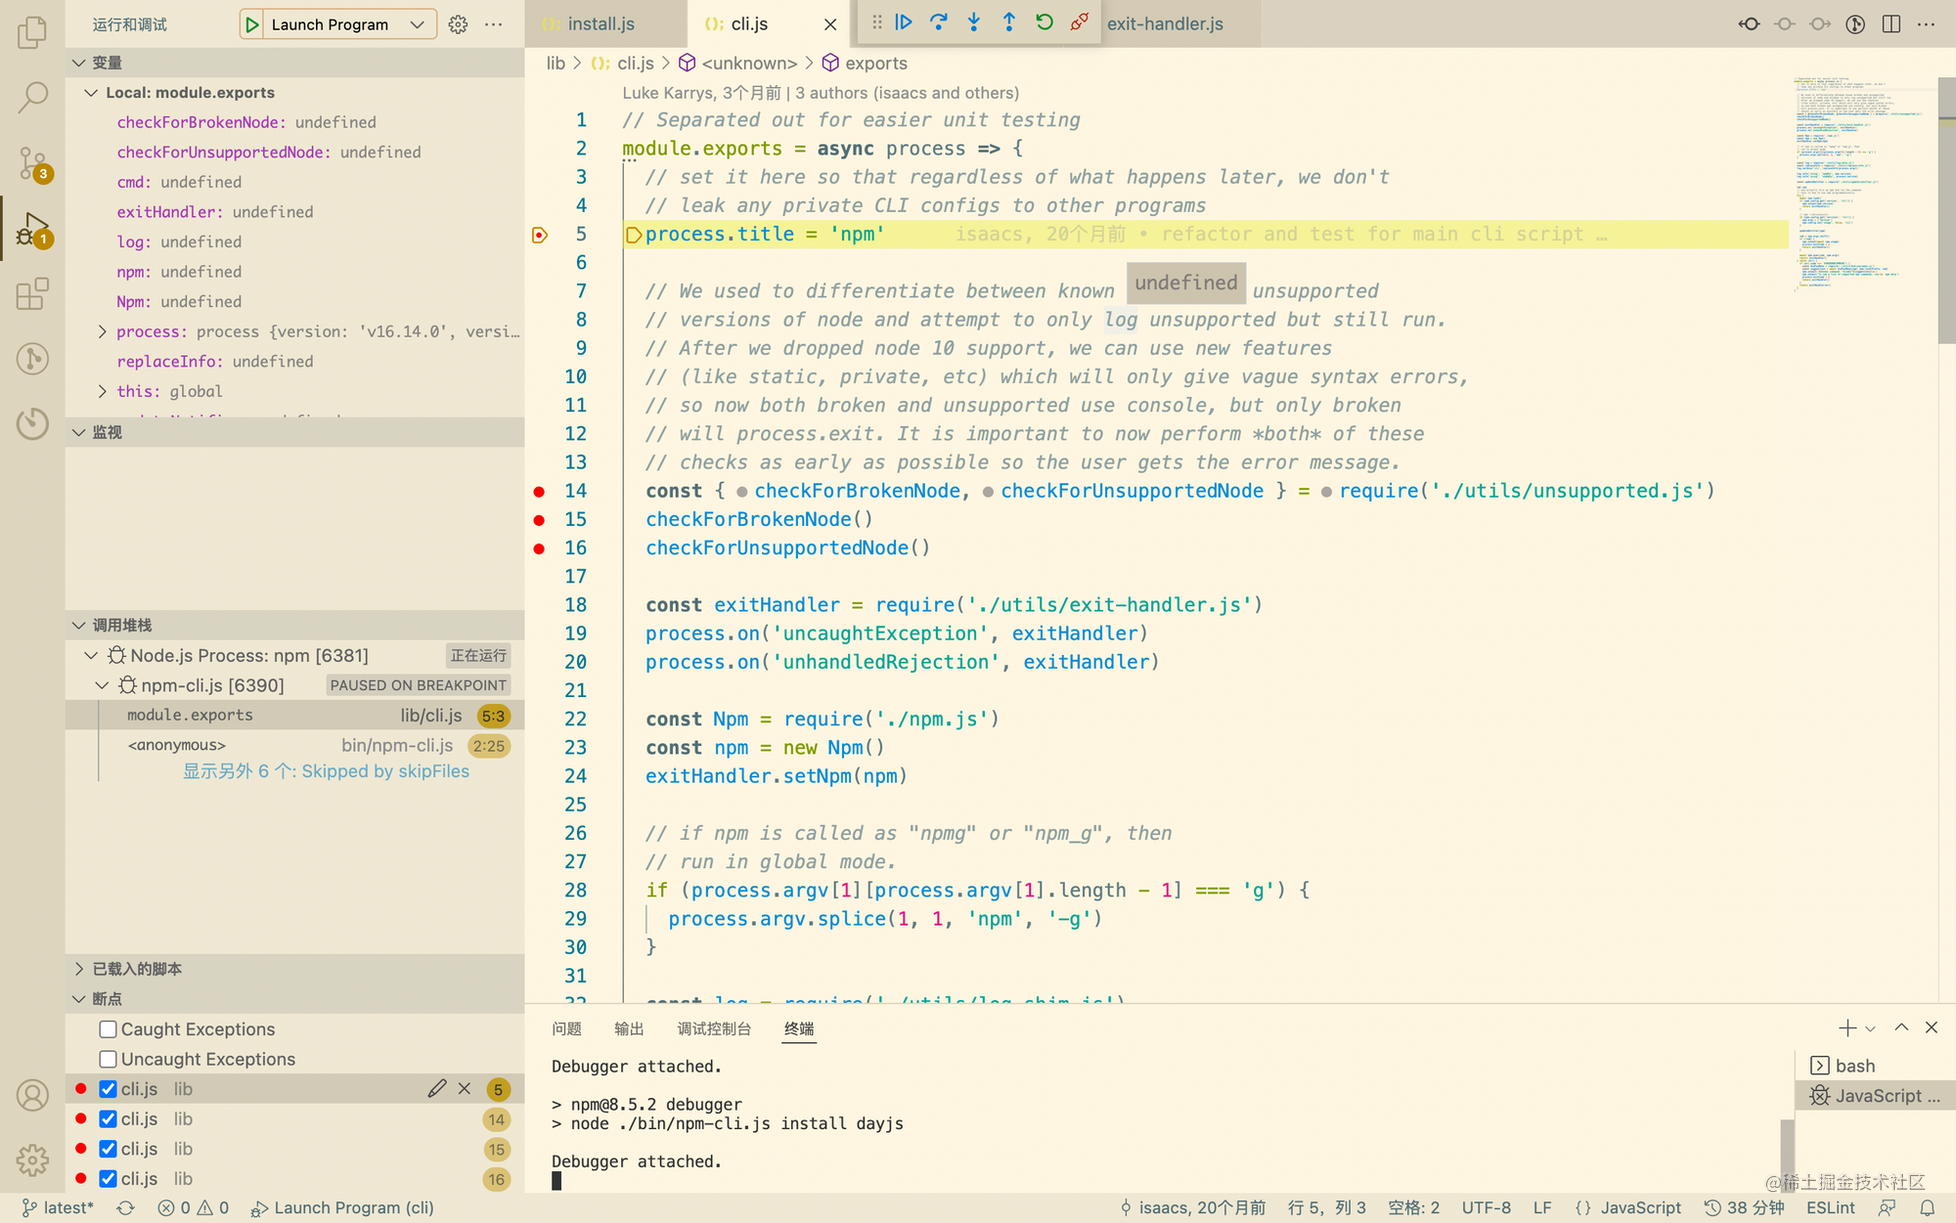Open the 调试控制台 panel tab
This screenshot has width=1956, height=1223.
pos(714,1029)
